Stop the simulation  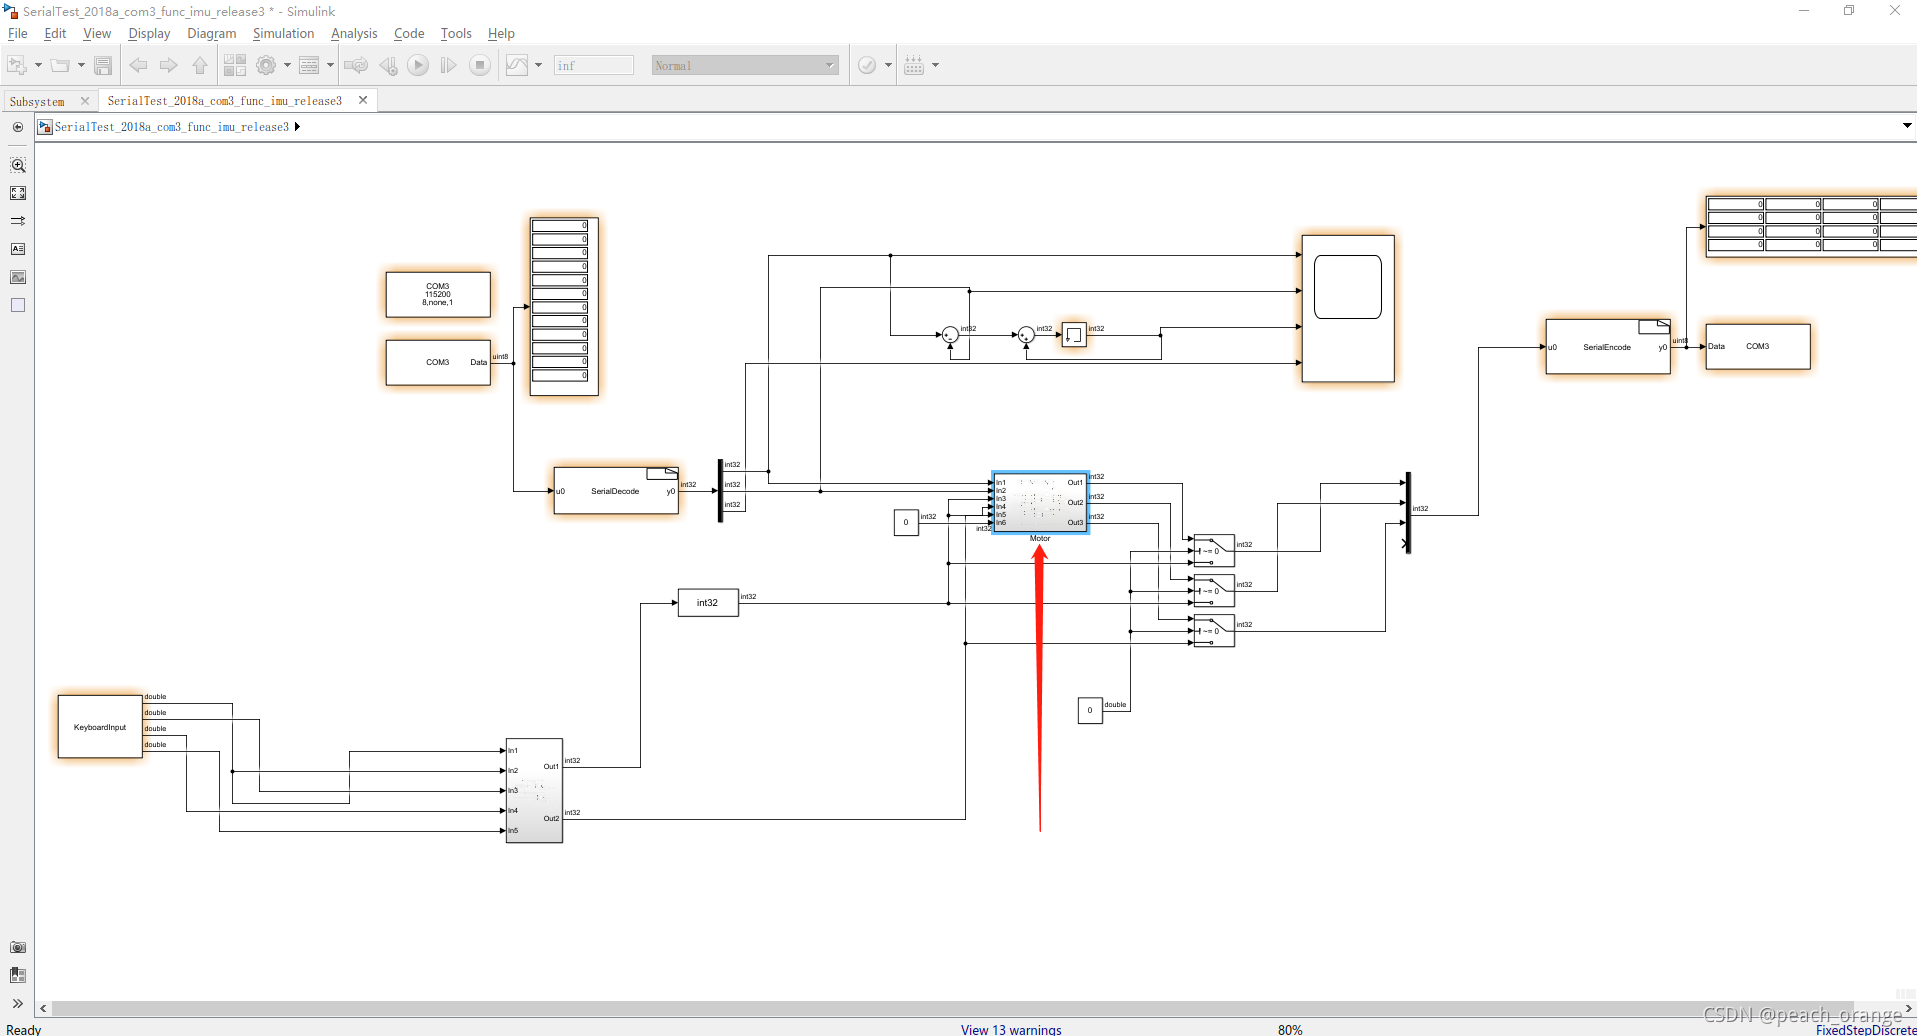(480, 65)
